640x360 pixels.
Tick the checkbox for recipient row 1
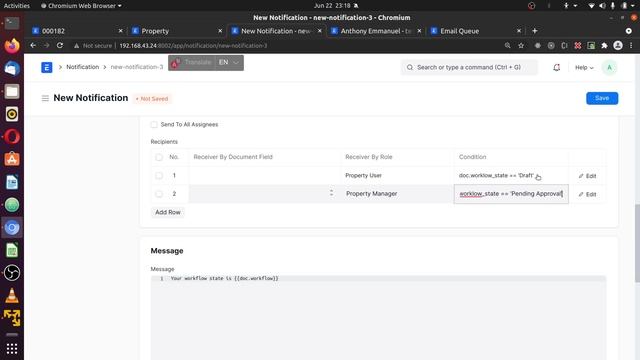tap(159, 176)
